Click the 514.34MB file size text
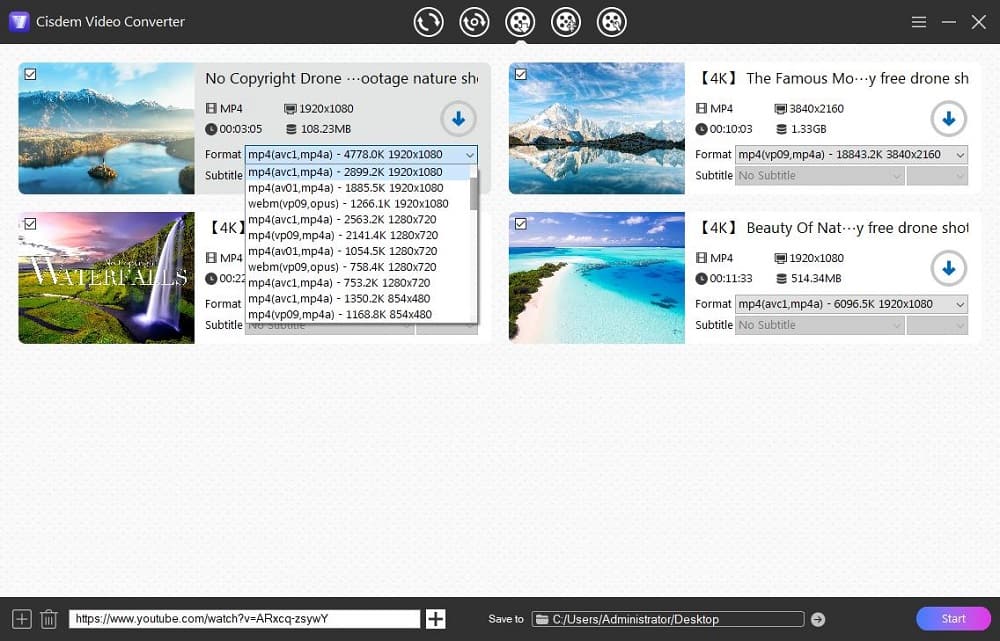This screenshot has height=641, width=1000. pyautogui.click(x=816, y=279)
